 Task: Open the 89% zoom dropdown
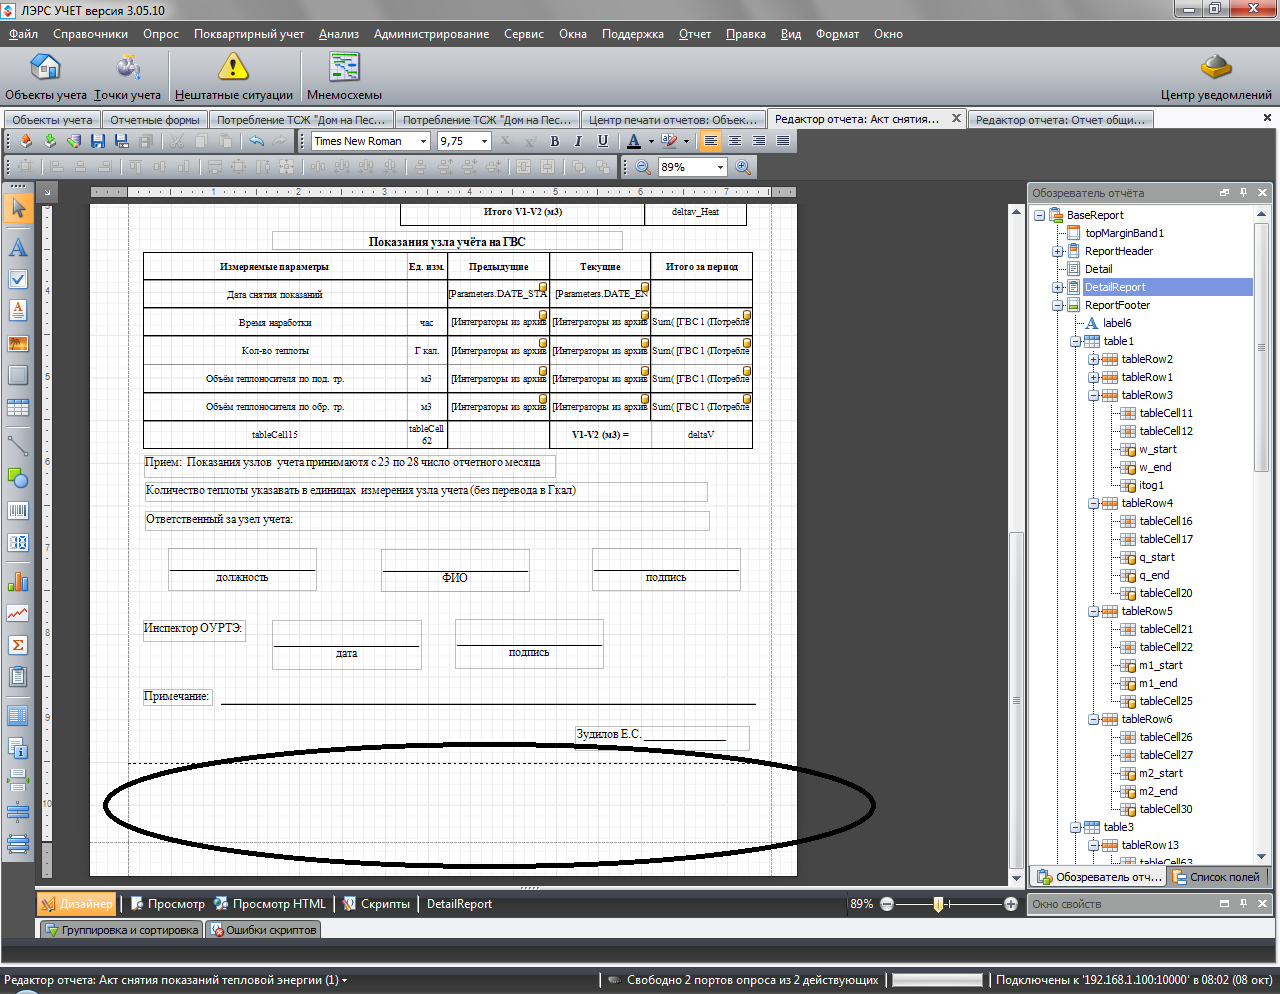click(x=719, y=167)
